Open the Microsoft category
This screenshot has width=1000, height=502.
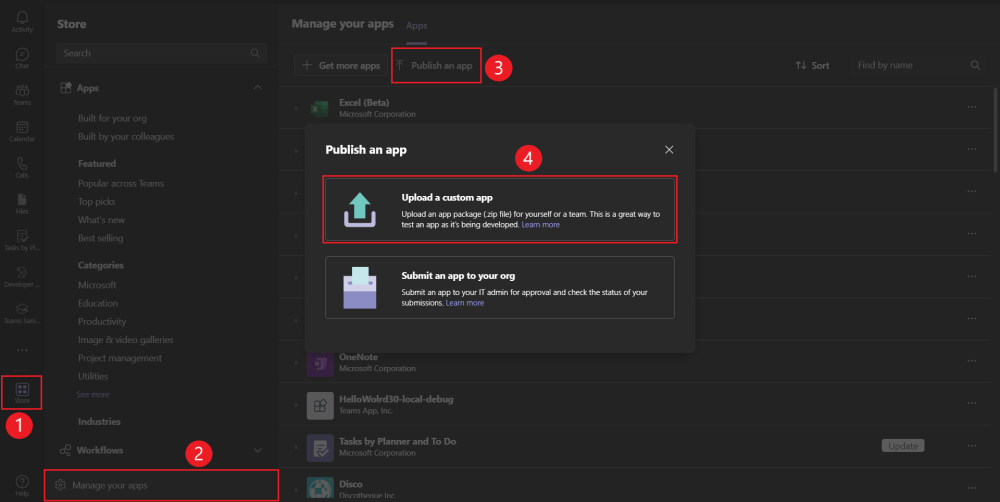tap(97, 285)
